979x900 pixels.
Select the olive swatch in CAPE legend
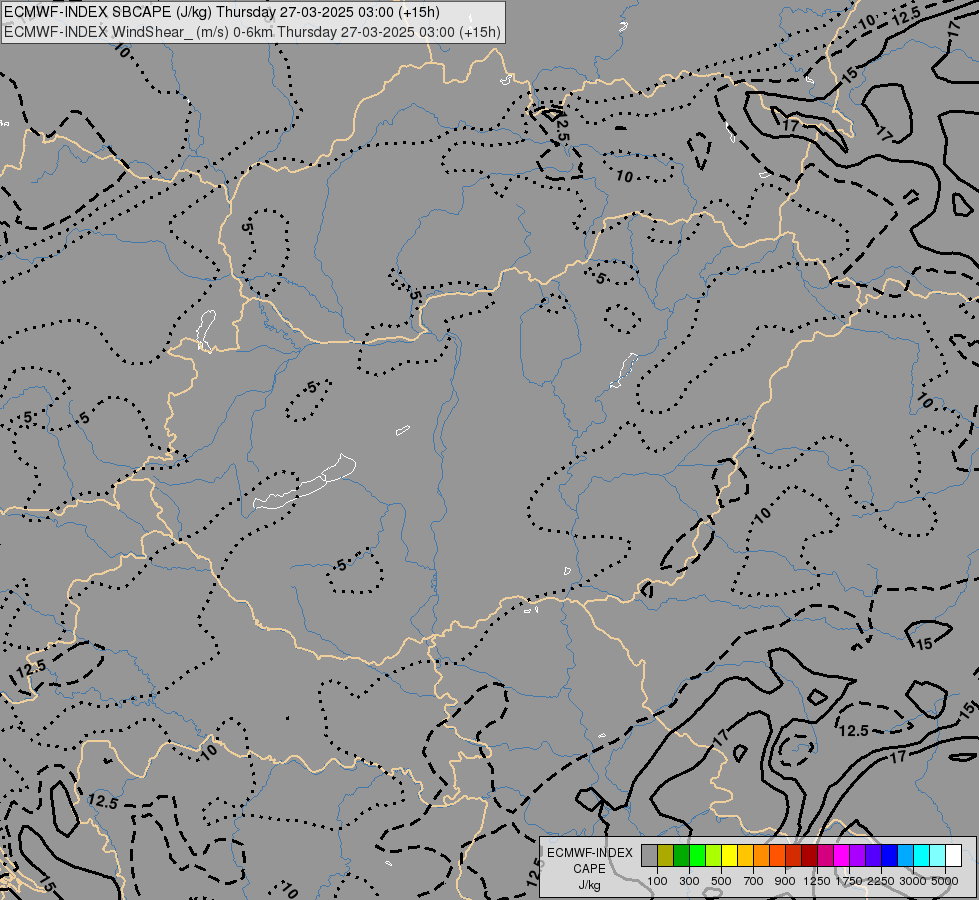click(666, 855)
